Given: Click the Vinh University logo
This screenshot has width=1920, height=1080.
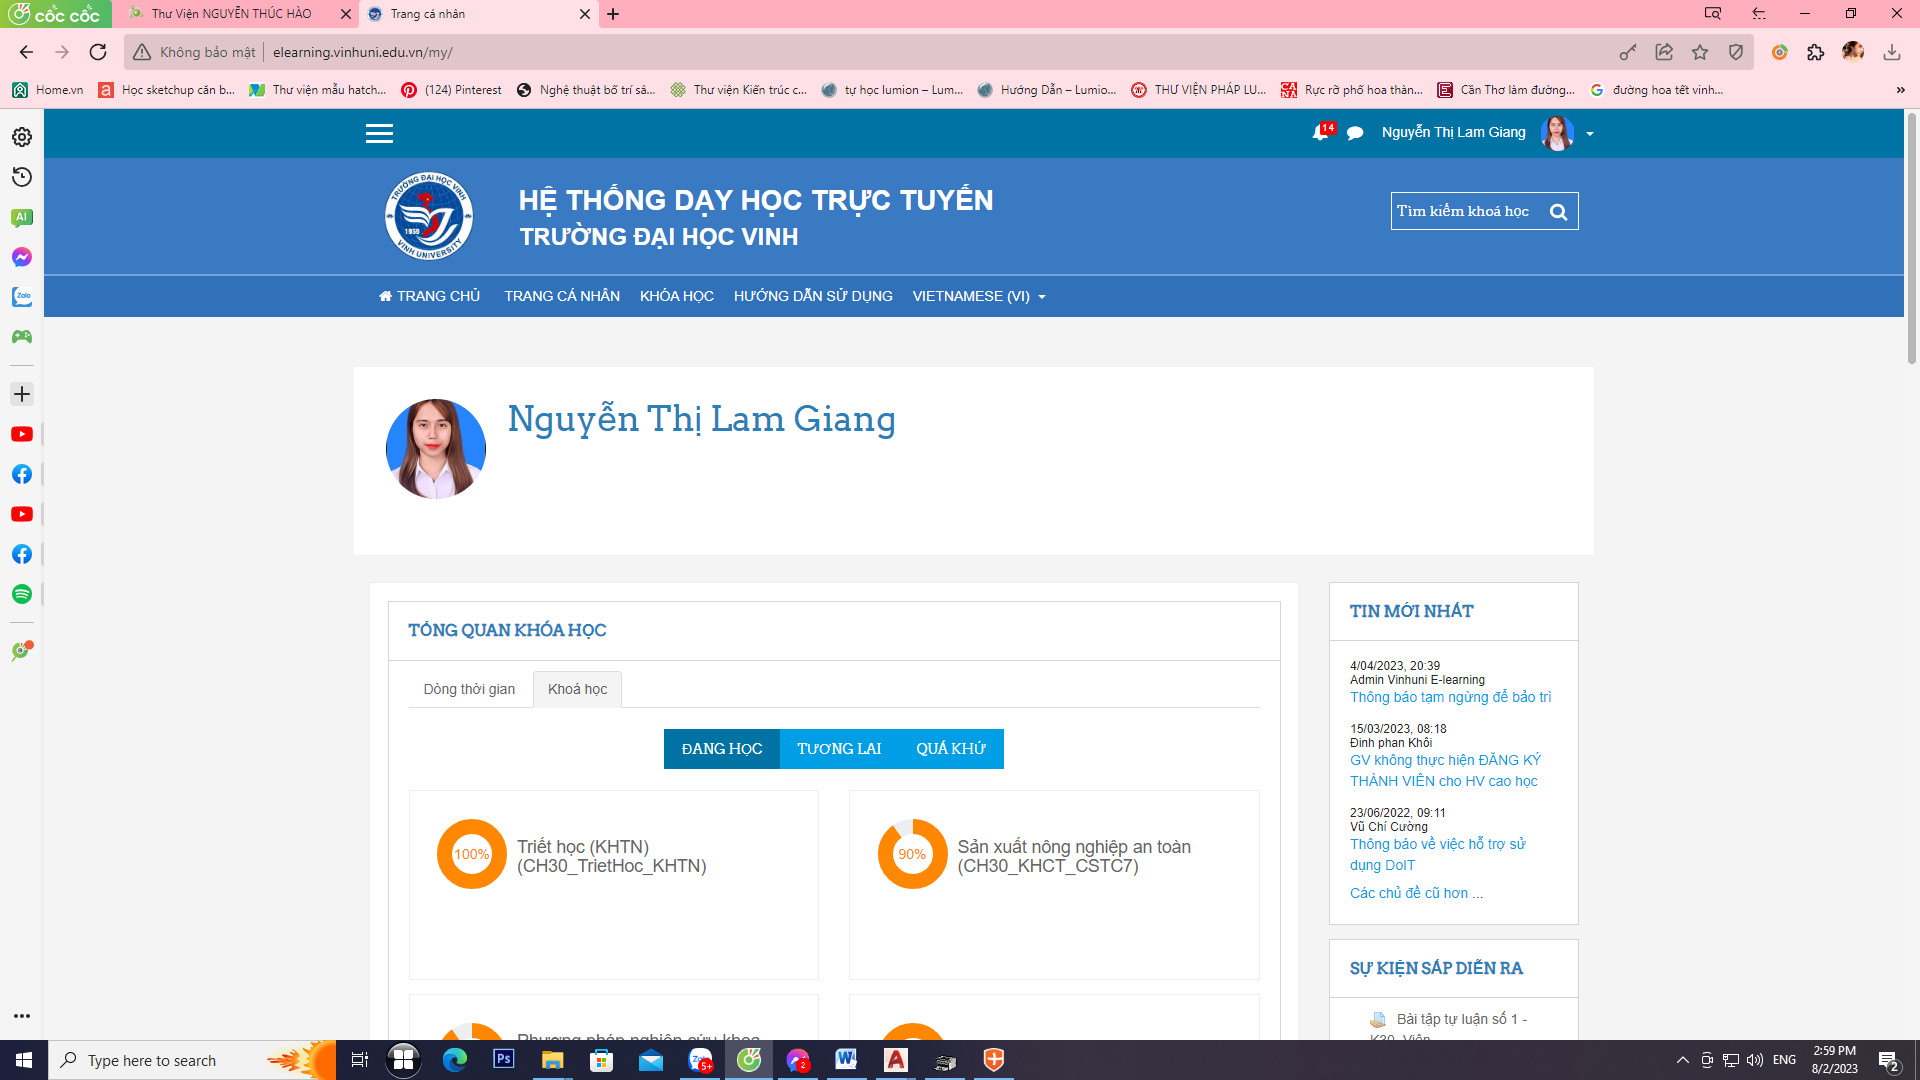Looking at the screenshot, I should (429, 216).
